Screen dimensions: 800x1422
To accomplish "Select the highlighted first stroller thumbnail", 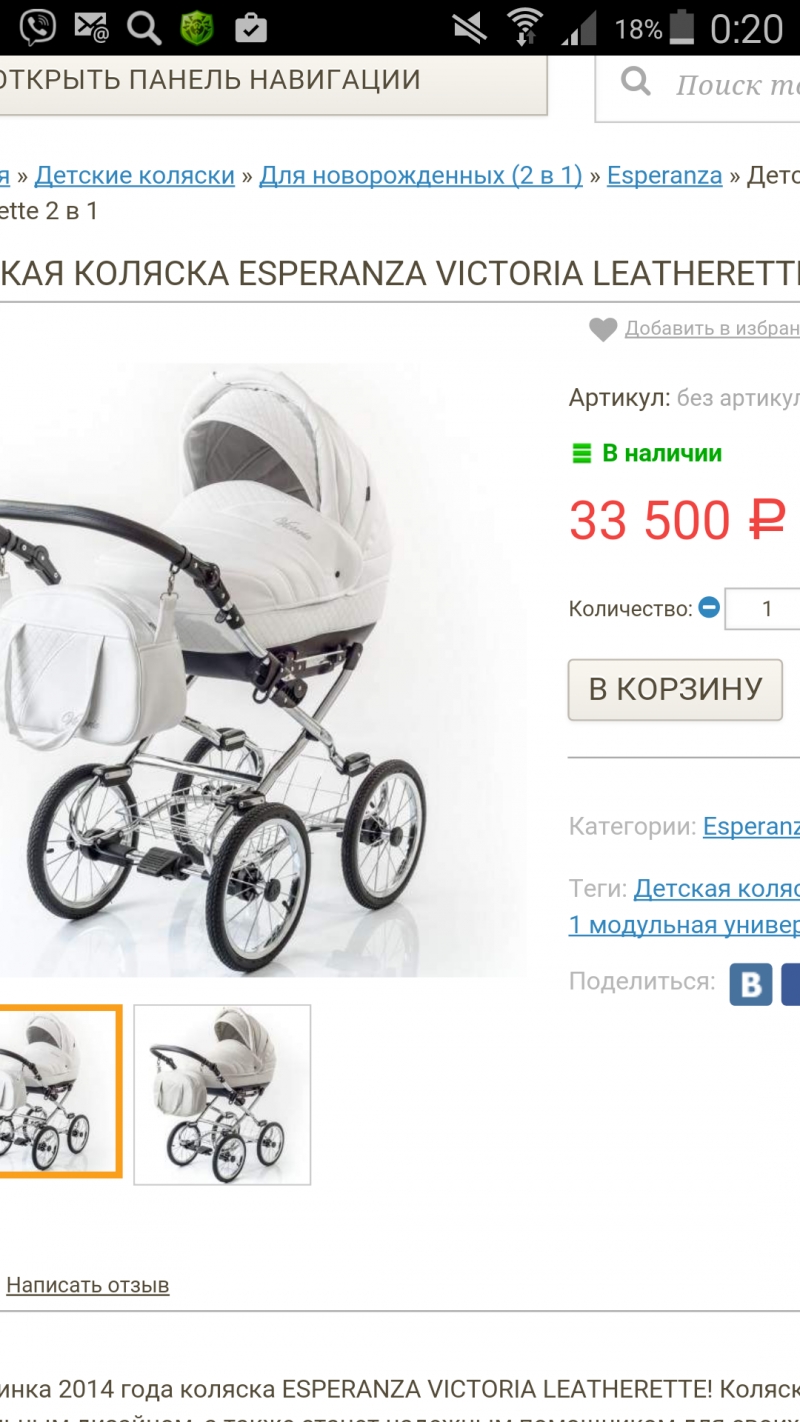I will click(60, 1091).
